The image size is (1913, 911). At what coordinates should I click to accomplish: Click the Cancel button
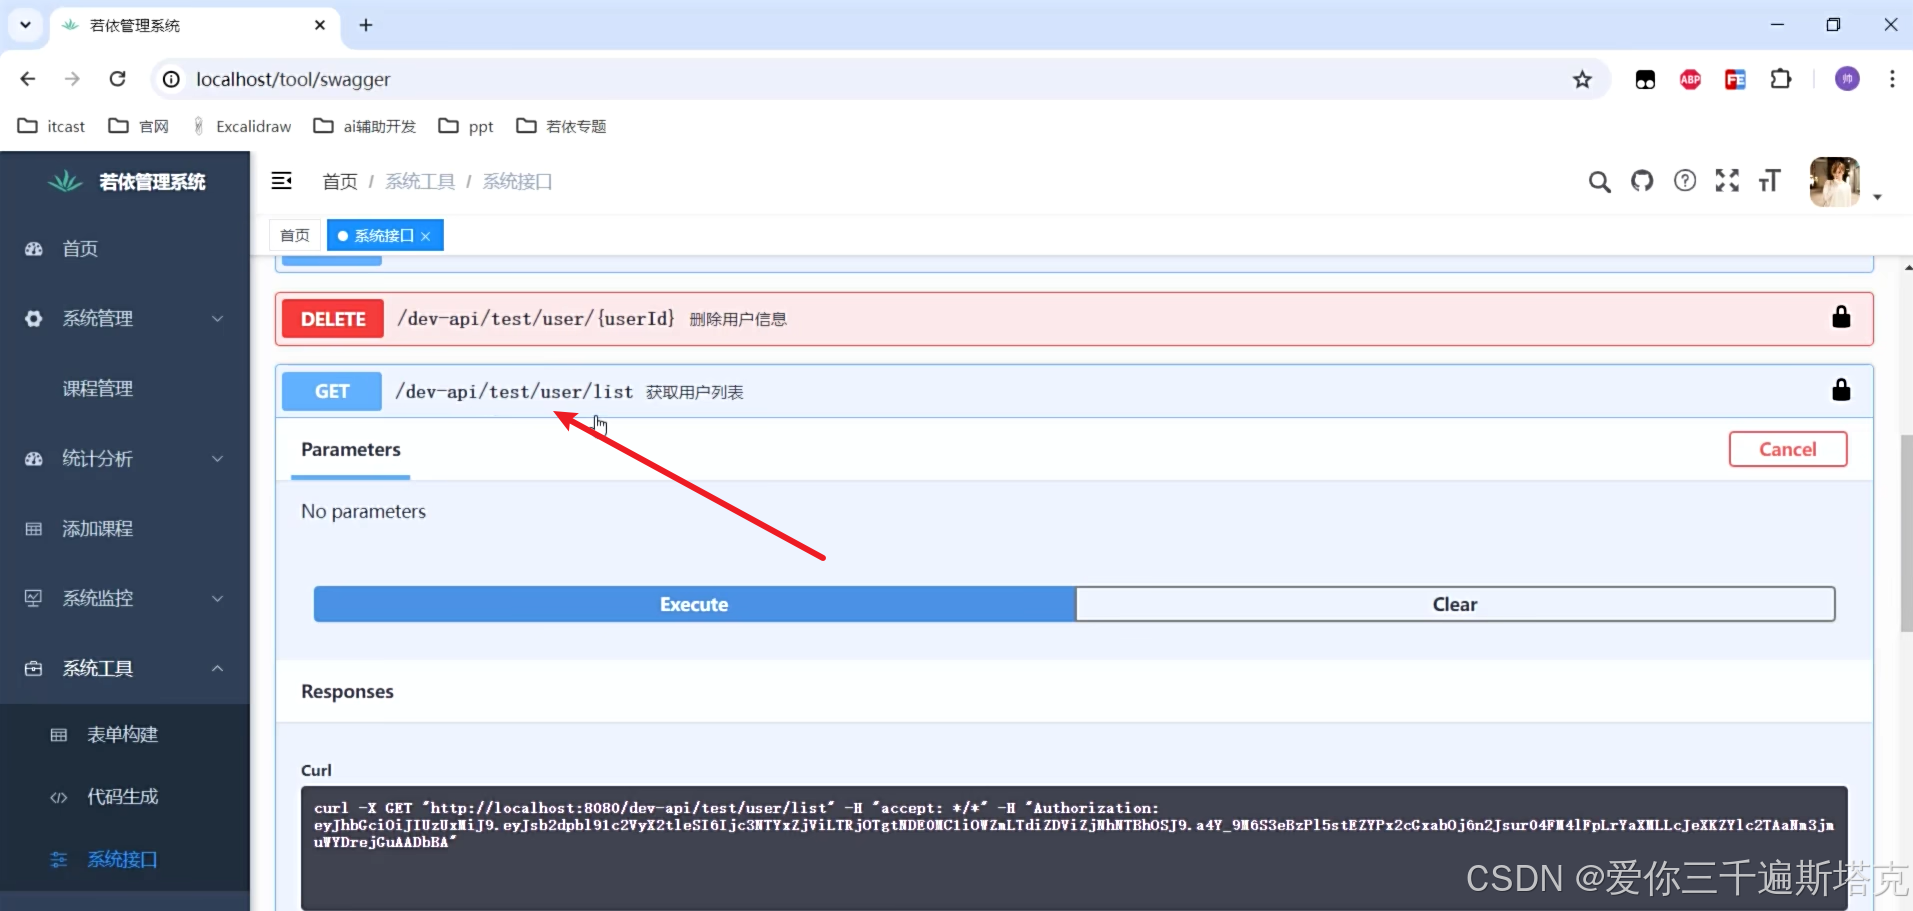point(1787,449)
